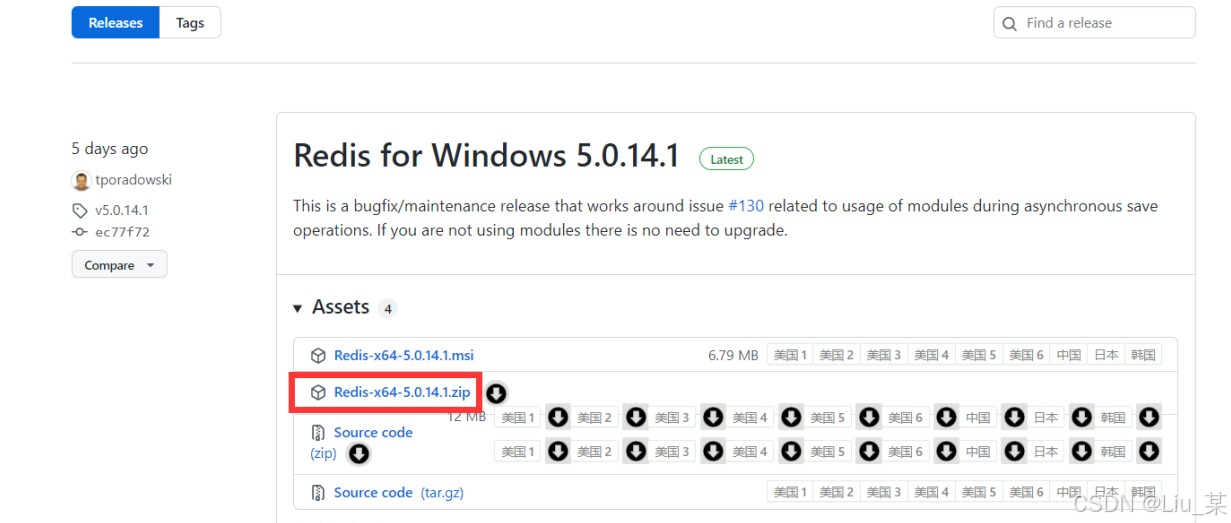The height and width of the screenshot is (523, 1231).
Task: Select 美国 6 mirror in the msi row
Action: pos(1026,355)
